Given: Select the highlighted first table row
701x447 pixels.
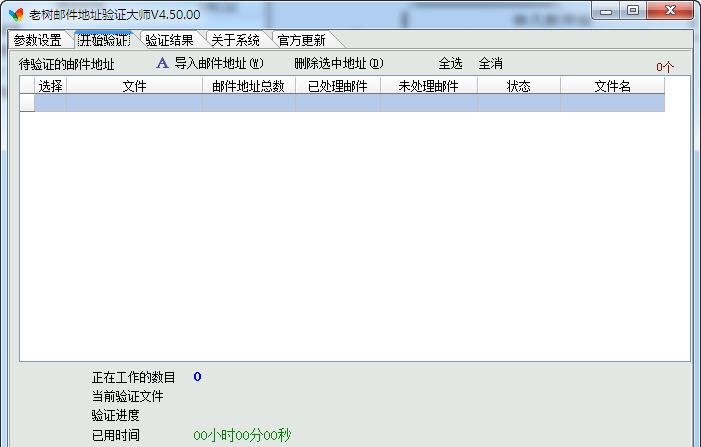Looking at the screenshot, I should click(350, 103).
